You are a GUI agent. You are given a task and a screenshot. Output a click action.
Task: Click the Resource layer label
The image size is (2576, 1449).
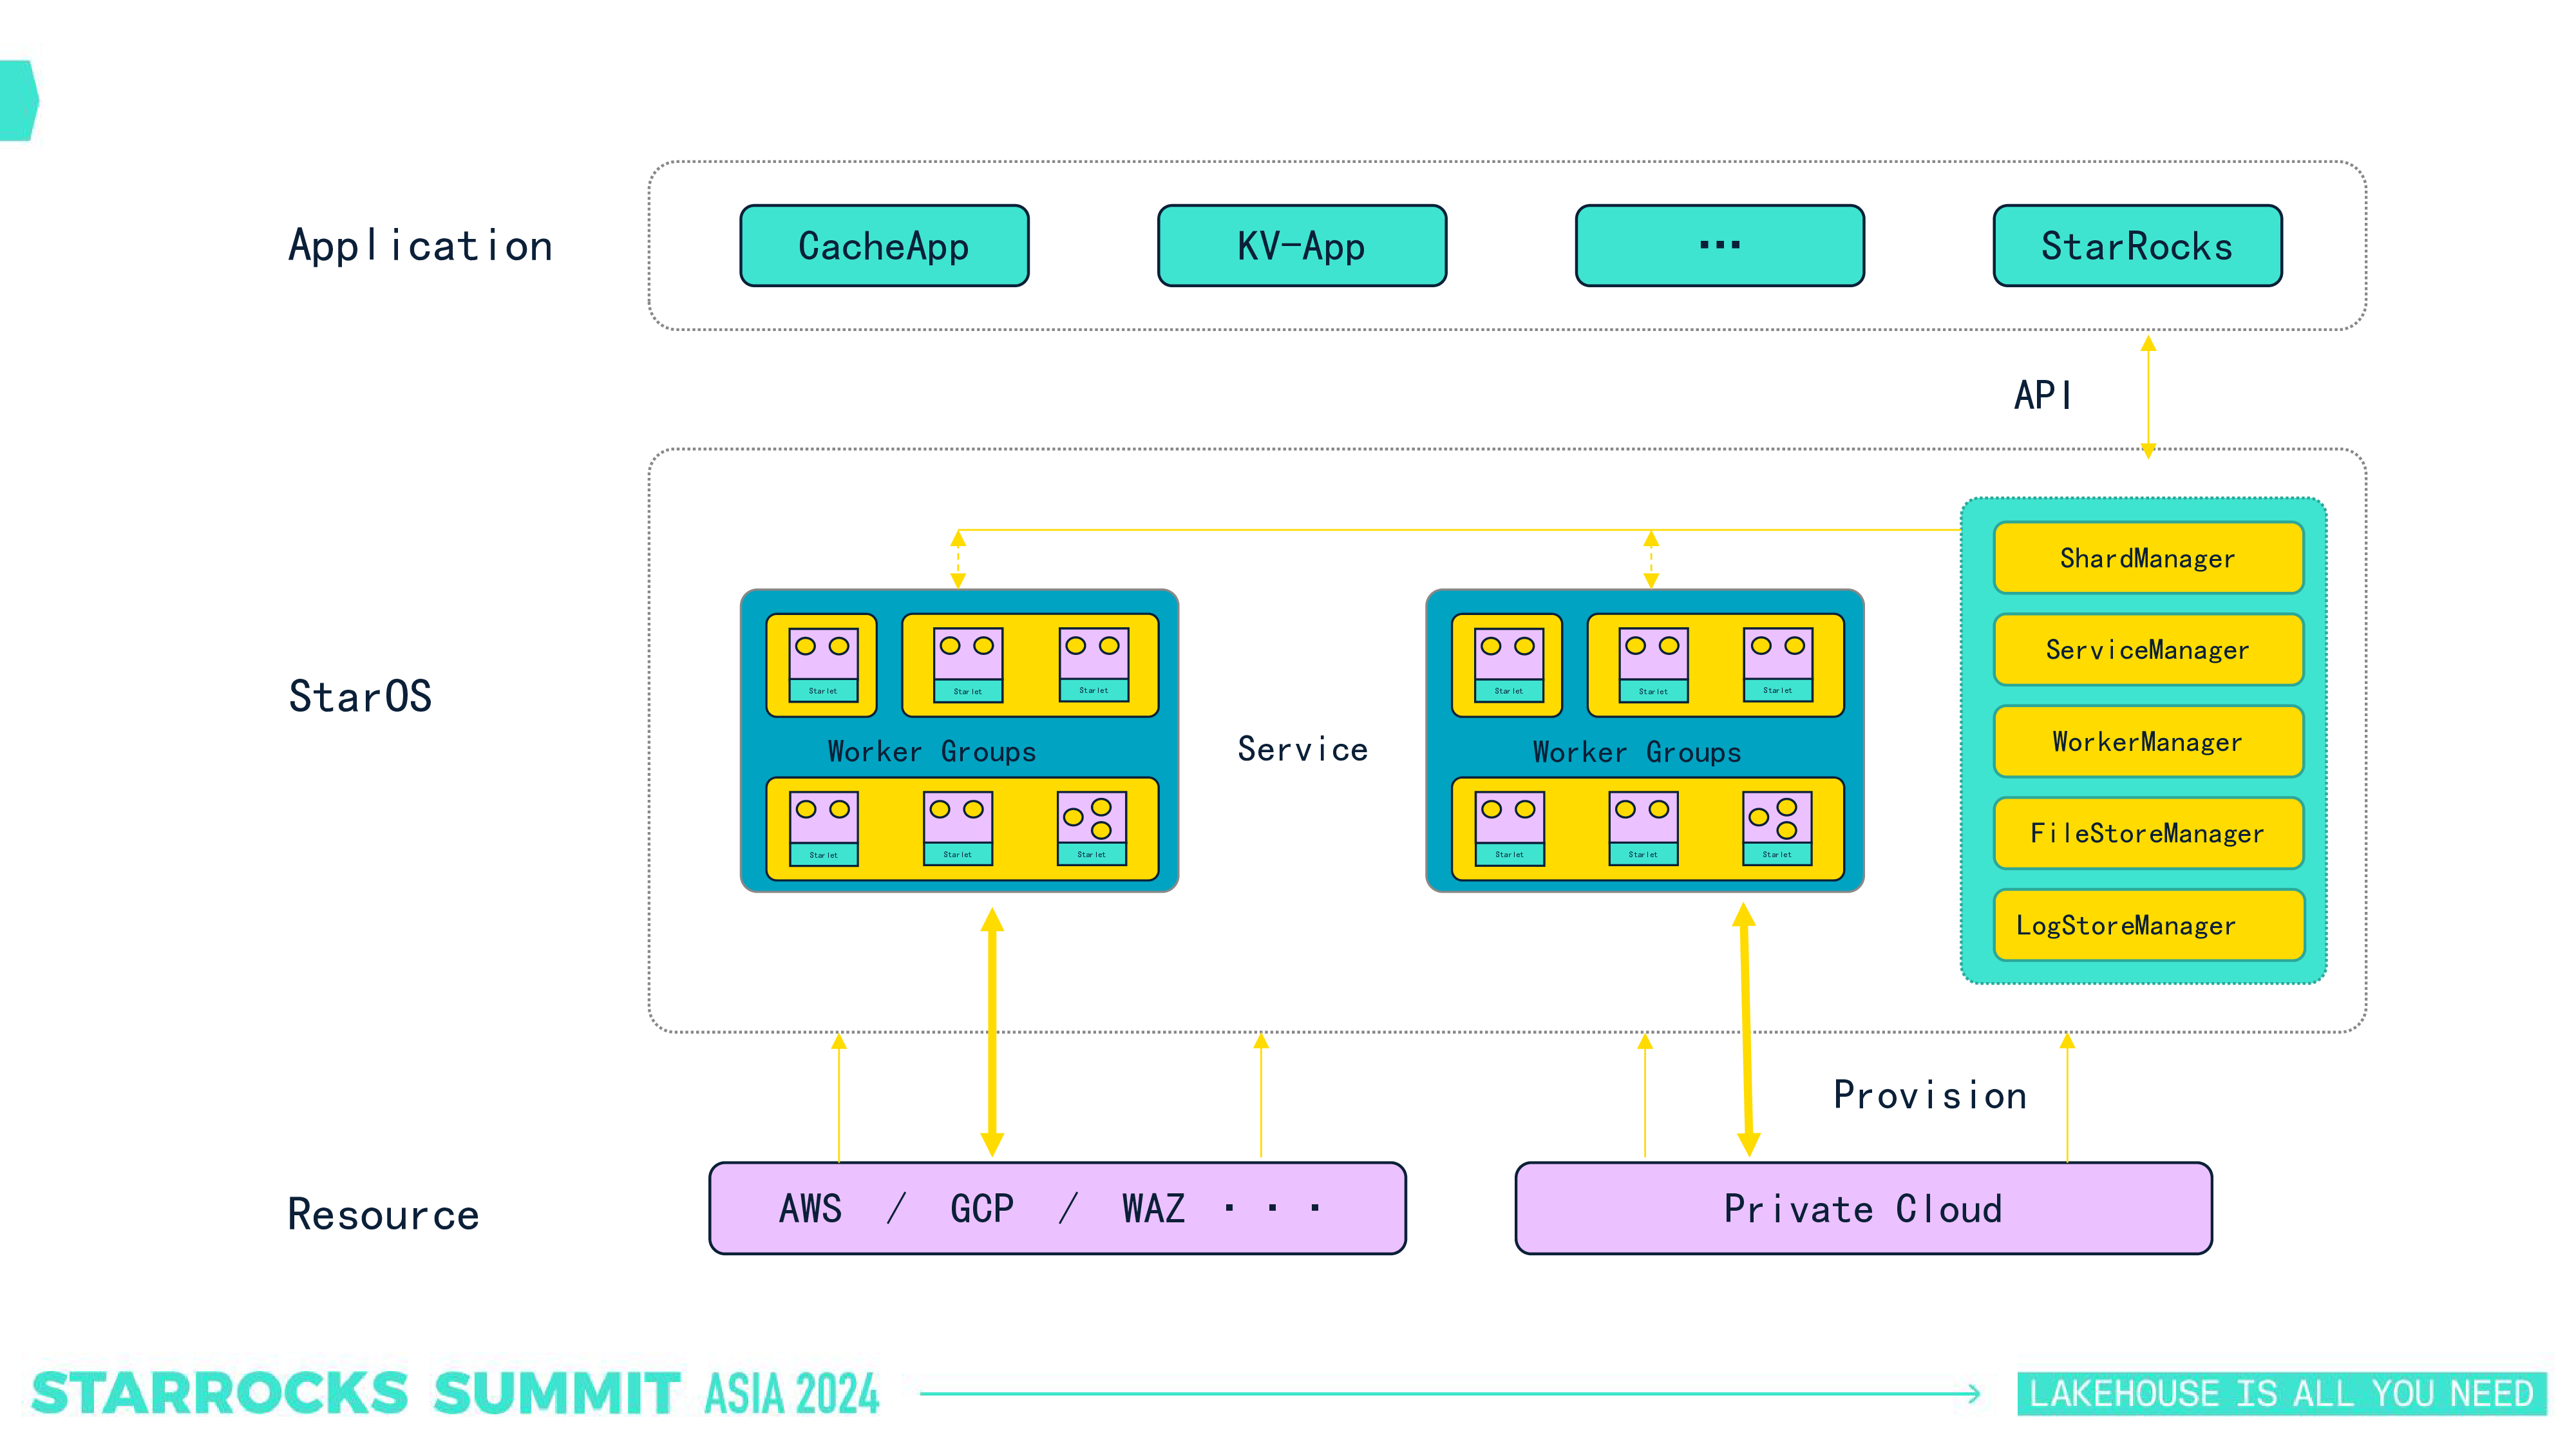pos(384,1215)
